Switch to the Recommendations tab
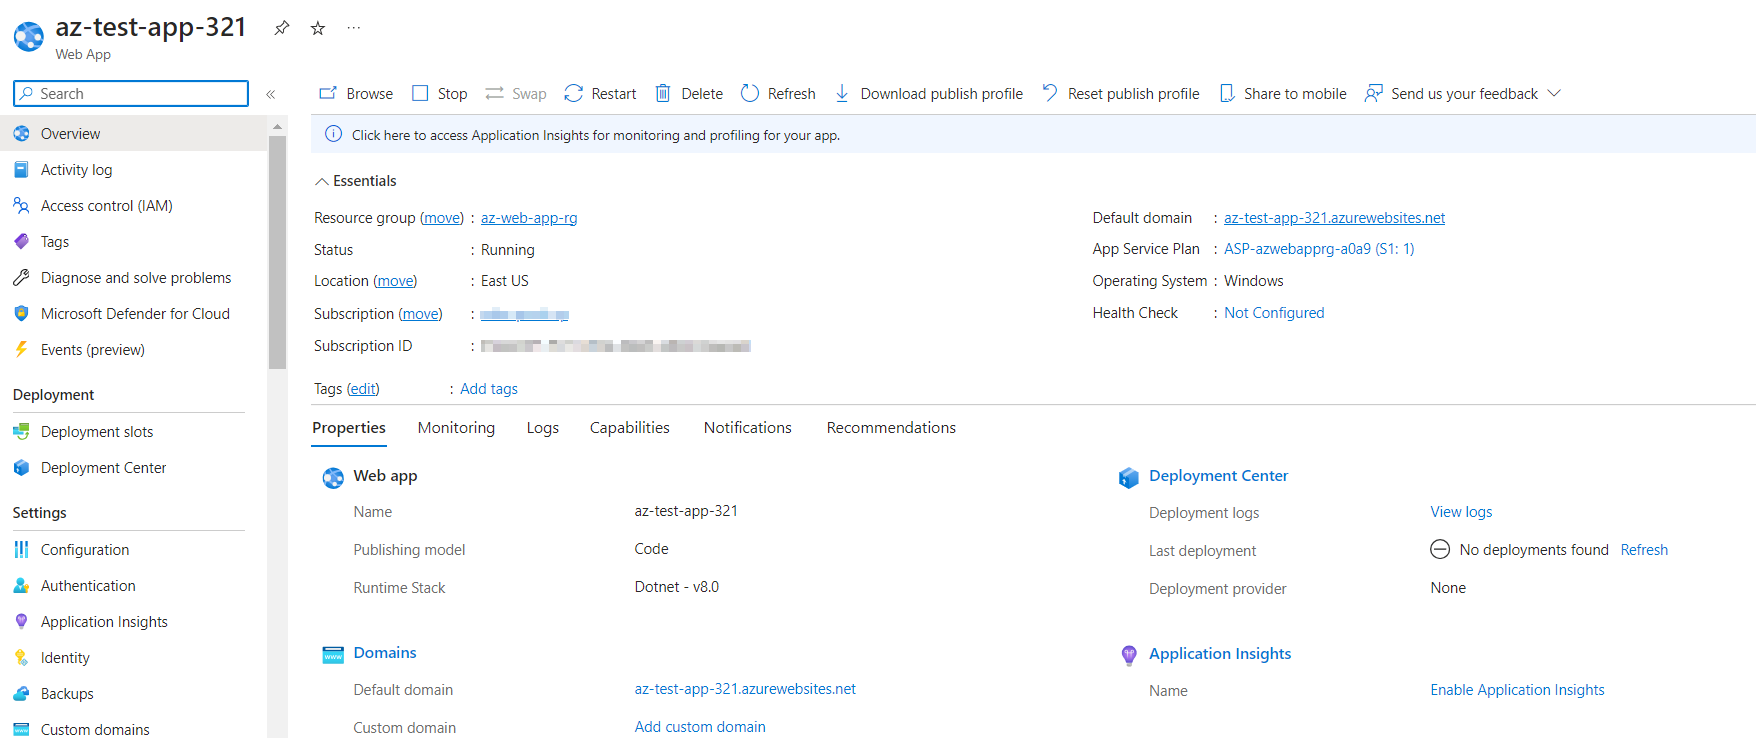1756x738 pixels. tap(891, 428)
